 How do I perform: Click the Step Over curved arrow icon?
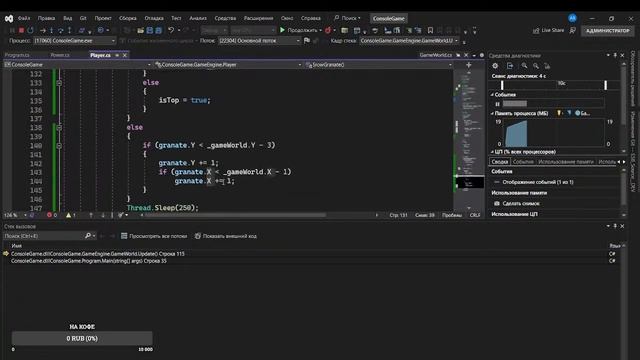(x=60, y=30)
